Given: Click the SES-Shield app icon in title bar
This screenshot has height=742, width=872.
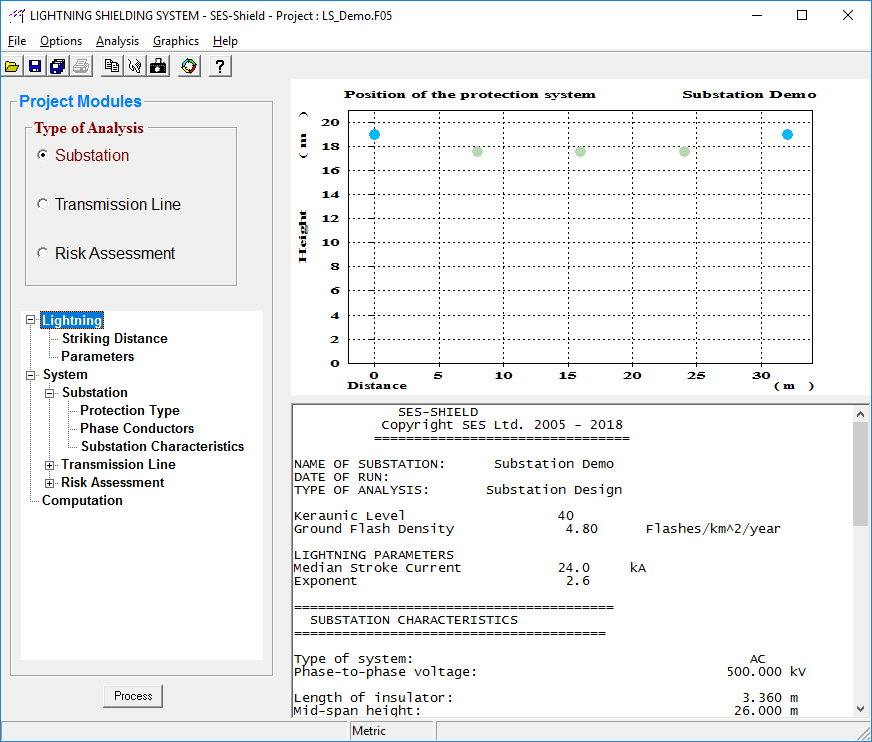Looking at the screenshot, I should tap(17, 16).
